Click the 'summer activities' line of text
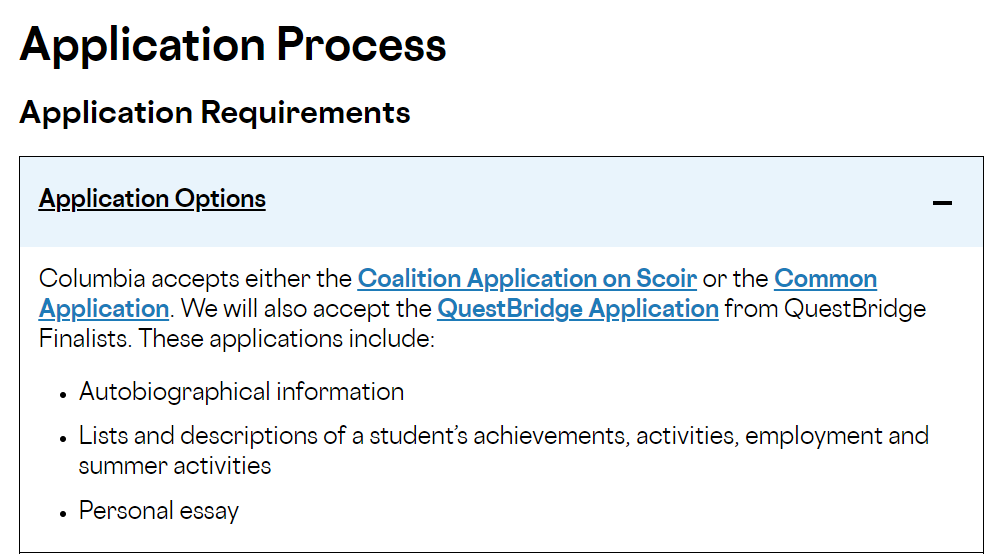Image resolution: width=995 pixels, height=554 pixels. pos(175,466)
